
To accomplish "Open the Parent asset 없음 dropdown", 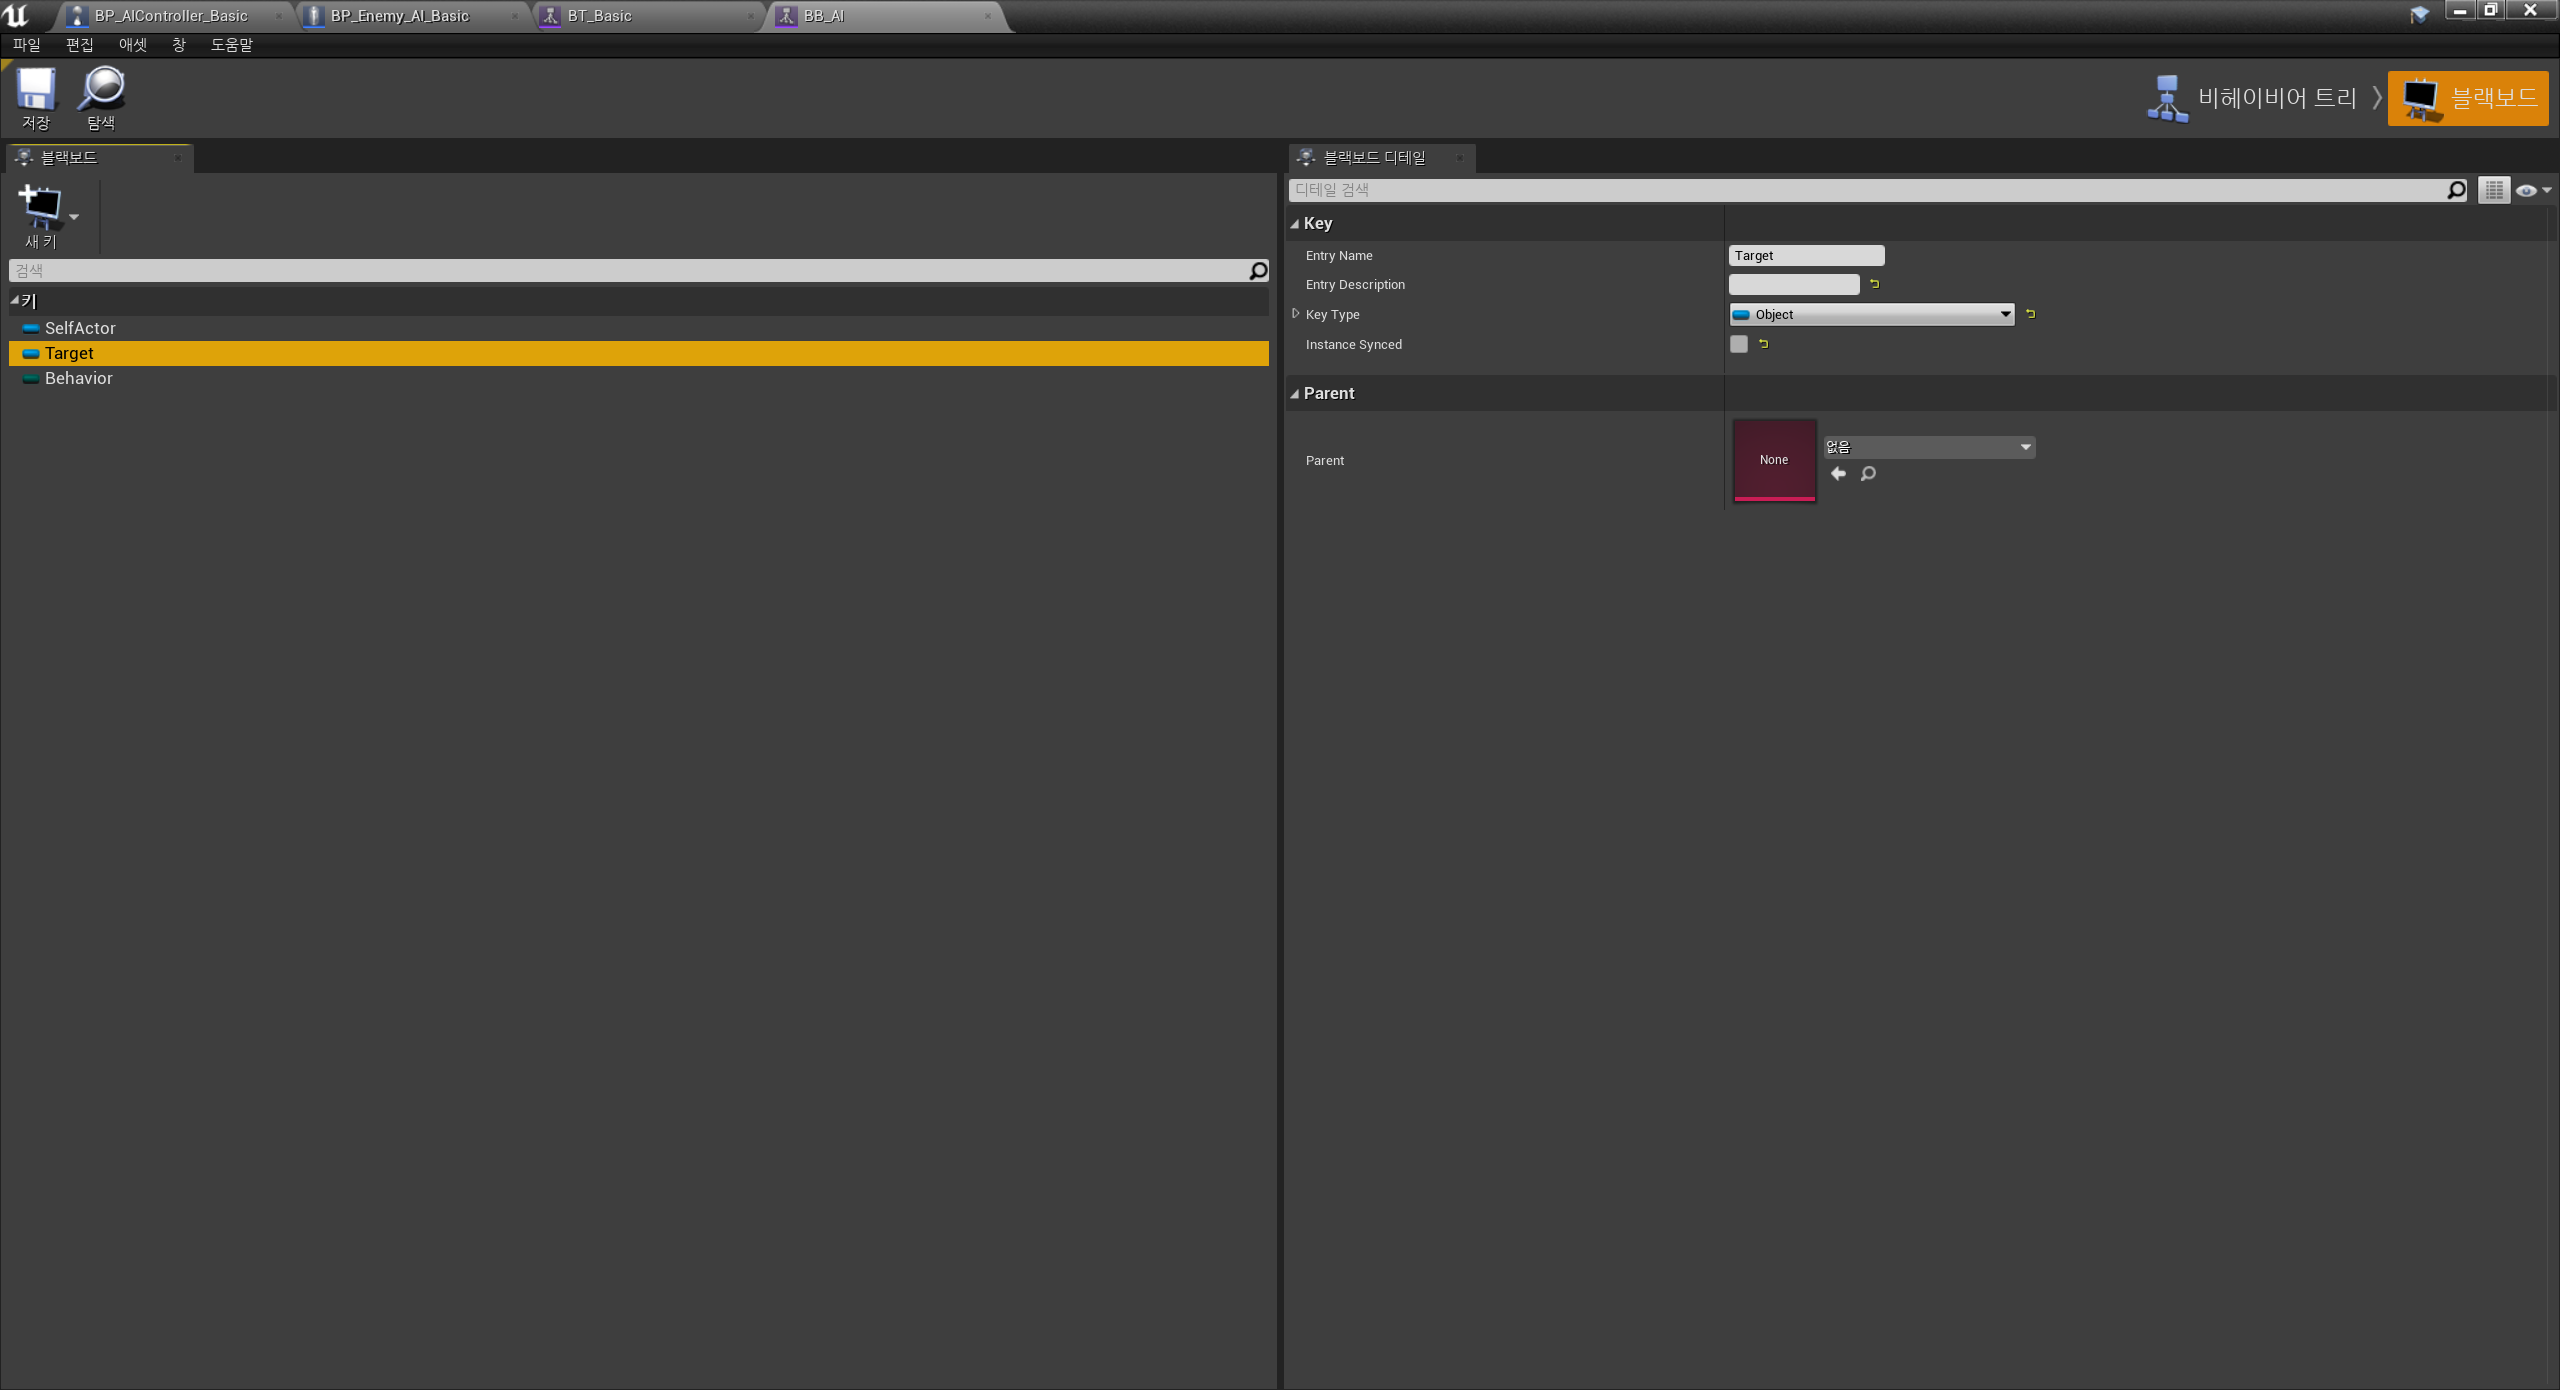I will click(1928, 447).
